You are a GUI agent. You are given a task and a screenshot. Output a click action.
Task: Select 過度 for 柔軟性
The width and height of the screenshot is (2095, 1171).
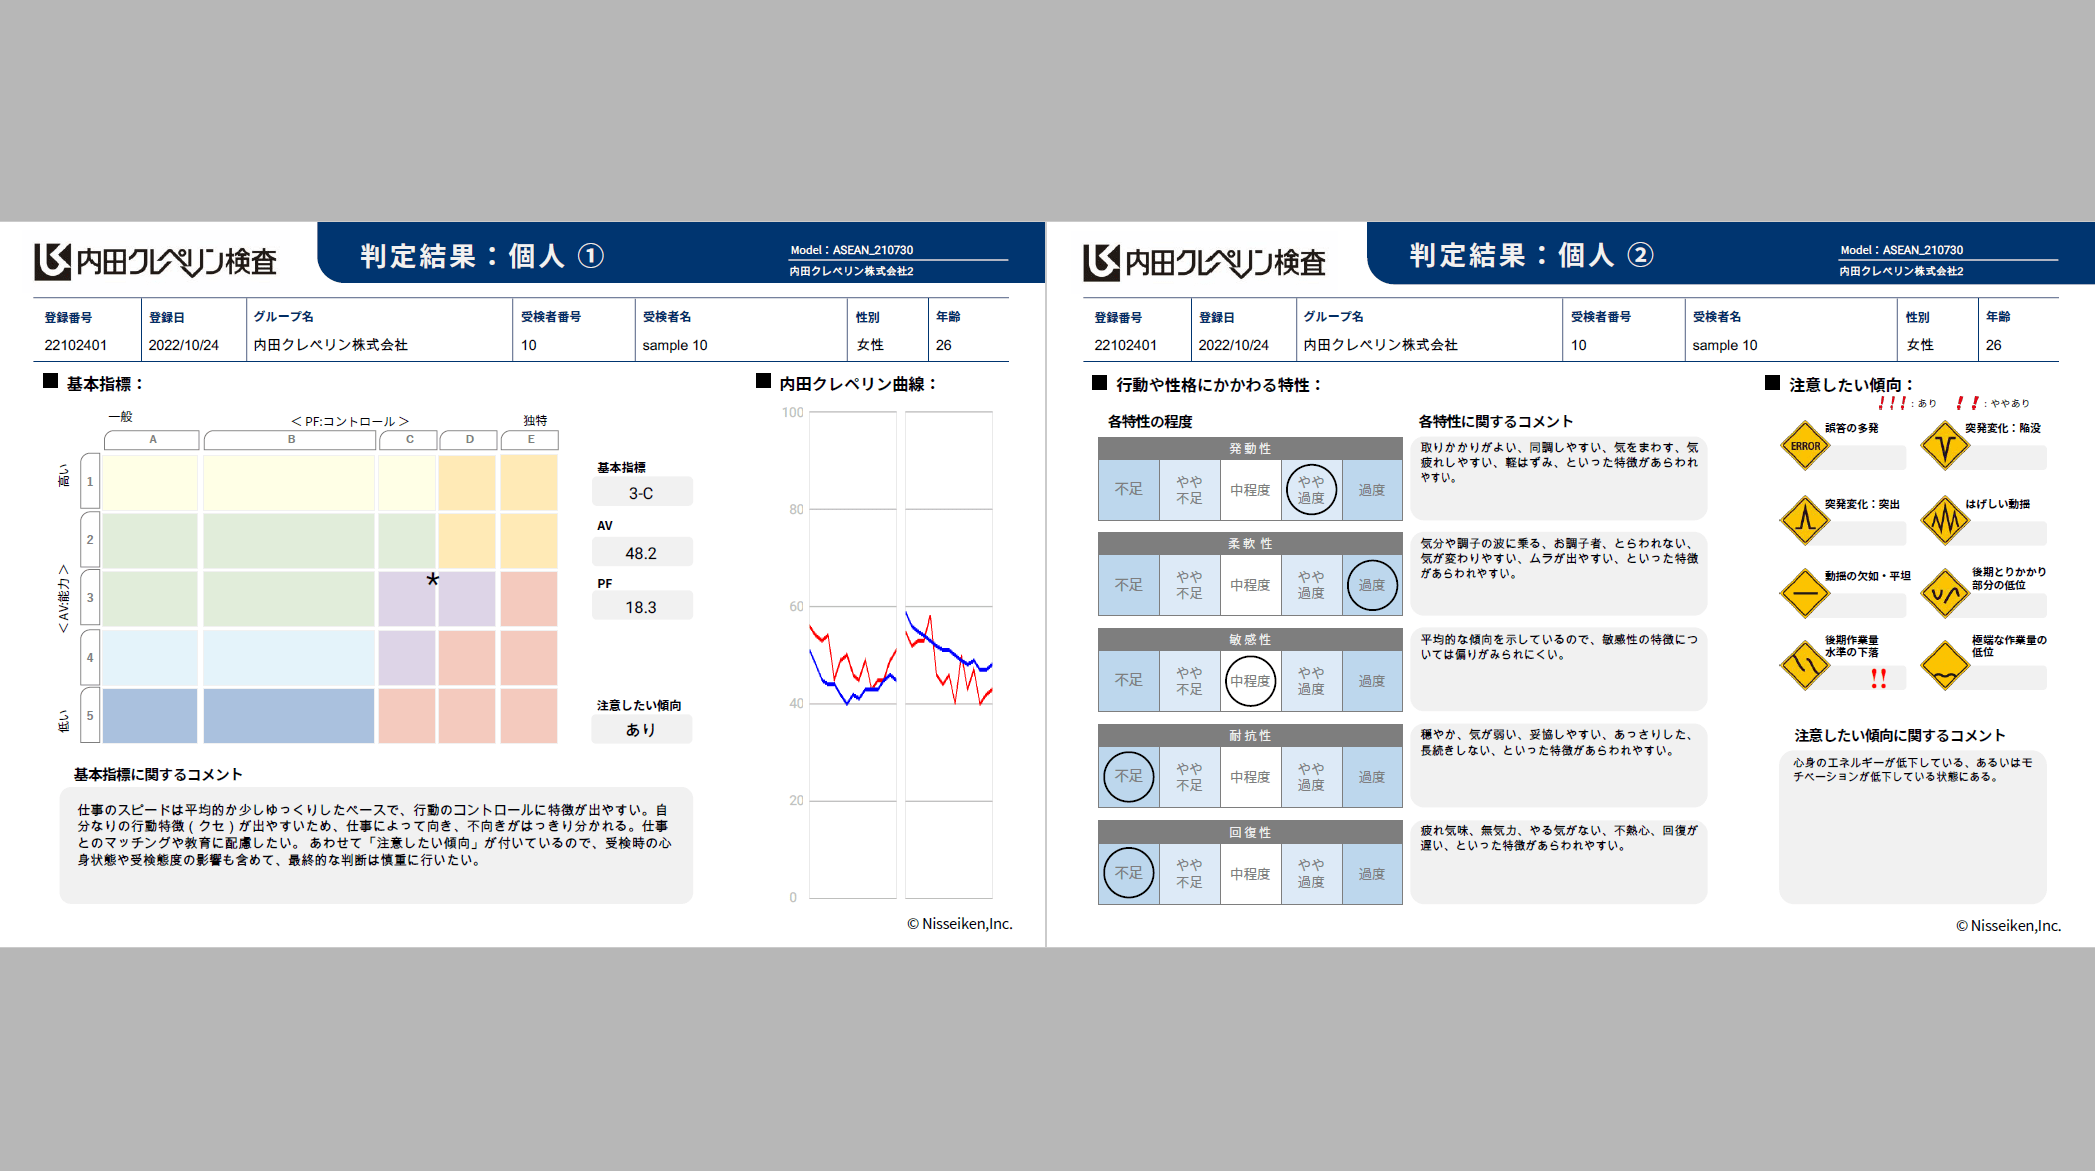(x=1372, y=585)
